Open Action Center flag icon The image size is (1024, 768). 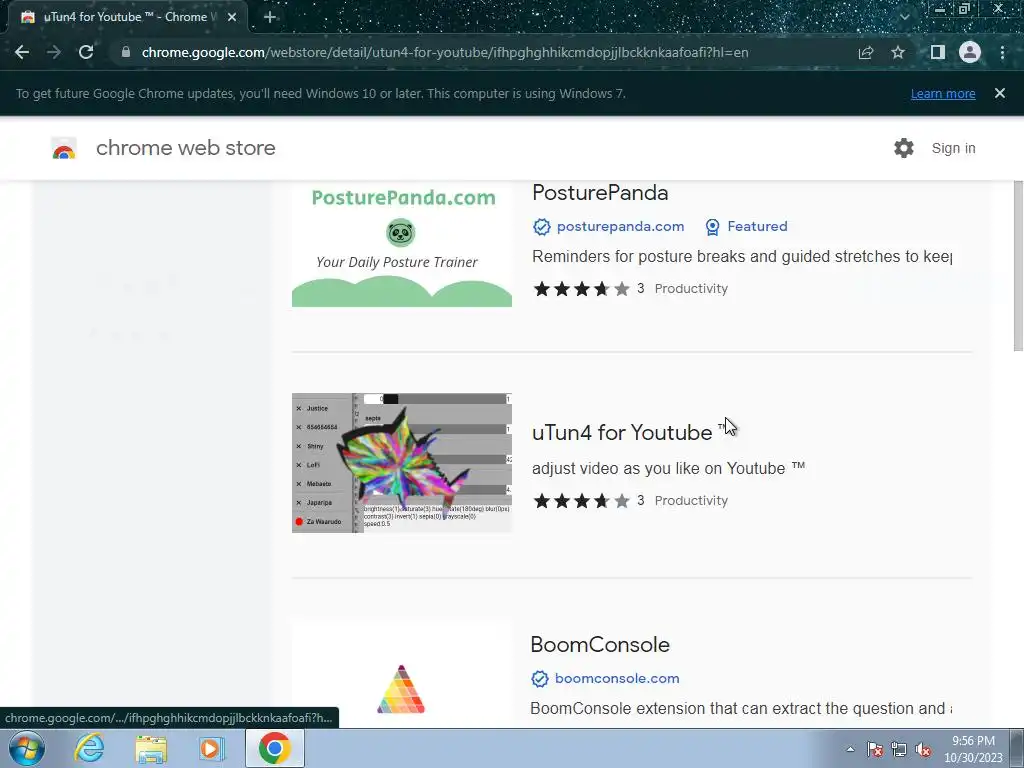(x=875, y=749)
